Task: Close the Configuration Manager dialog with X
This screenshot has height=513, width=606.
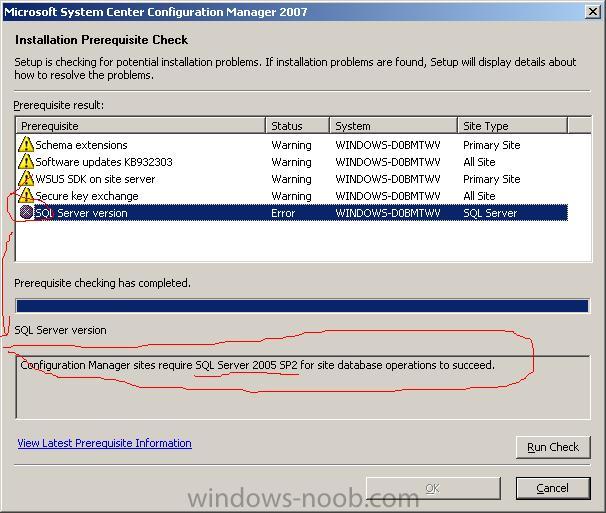Action: click(592, 12)
